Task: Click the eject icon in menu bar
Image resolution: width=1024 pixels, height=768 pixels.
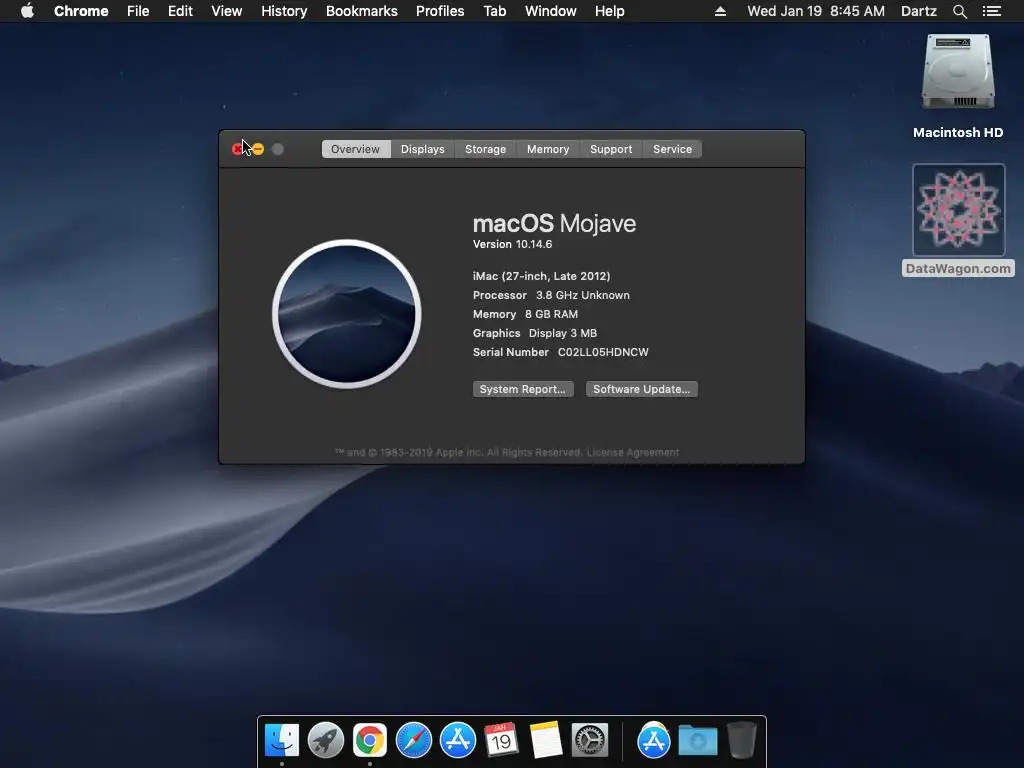Action: tap(720, 11)
